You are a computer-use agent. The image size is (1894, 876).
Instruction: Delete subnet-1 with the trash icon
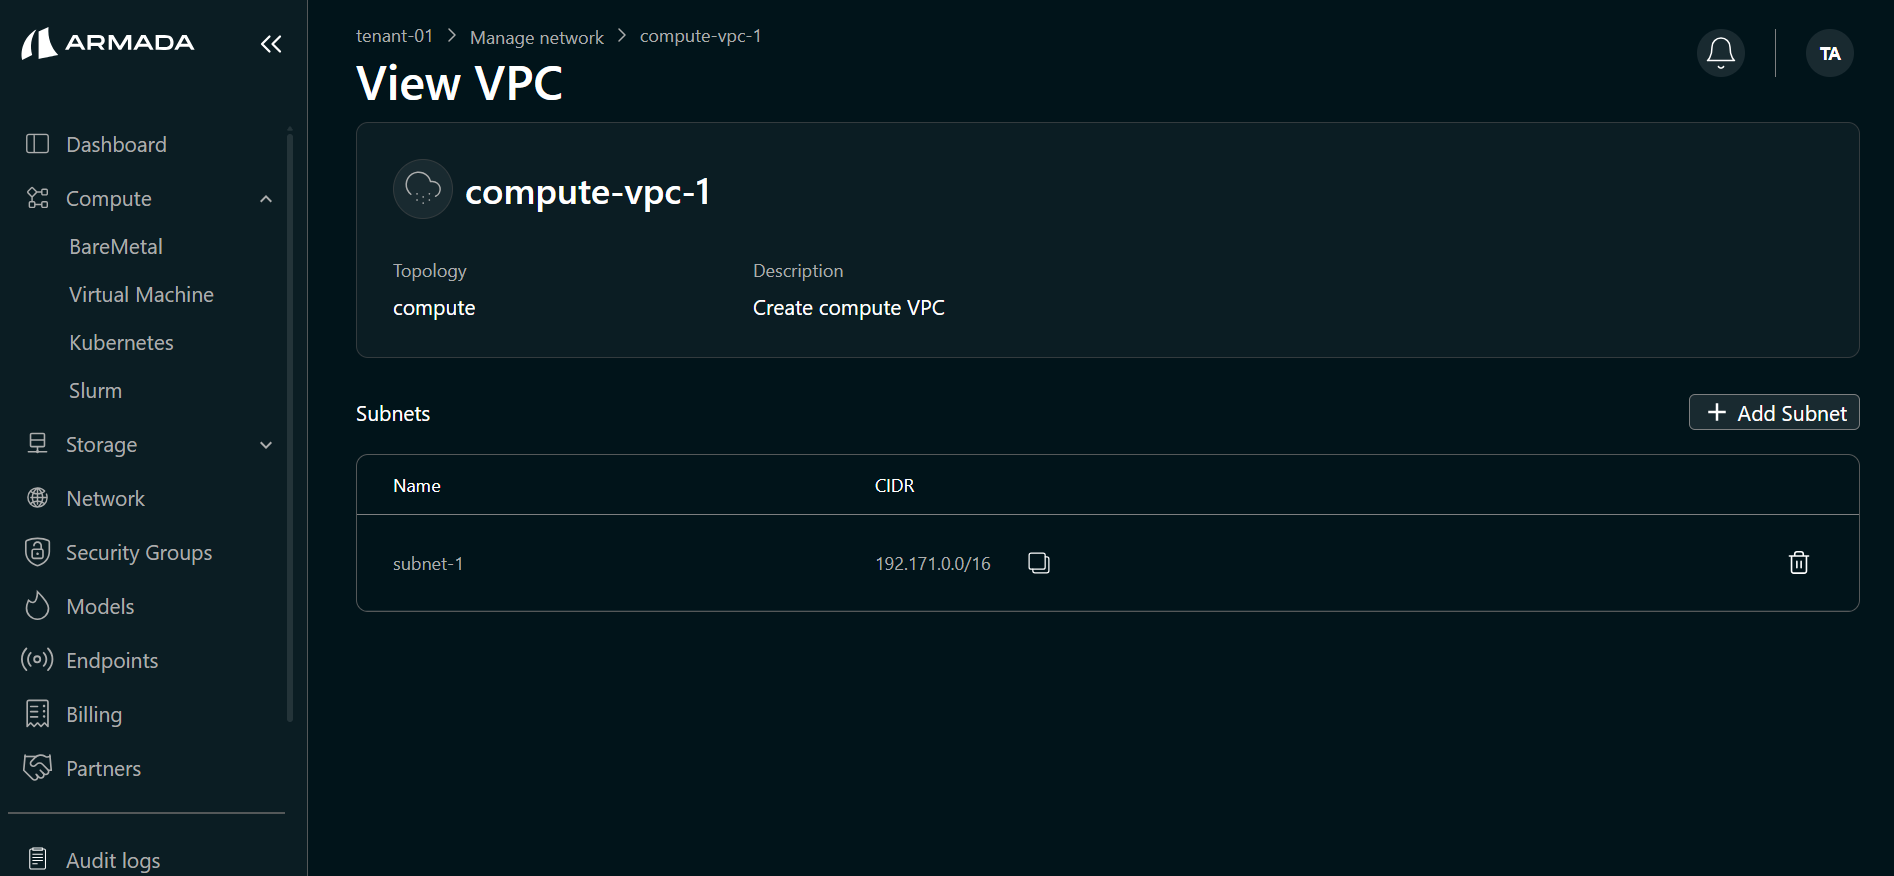1799,563
